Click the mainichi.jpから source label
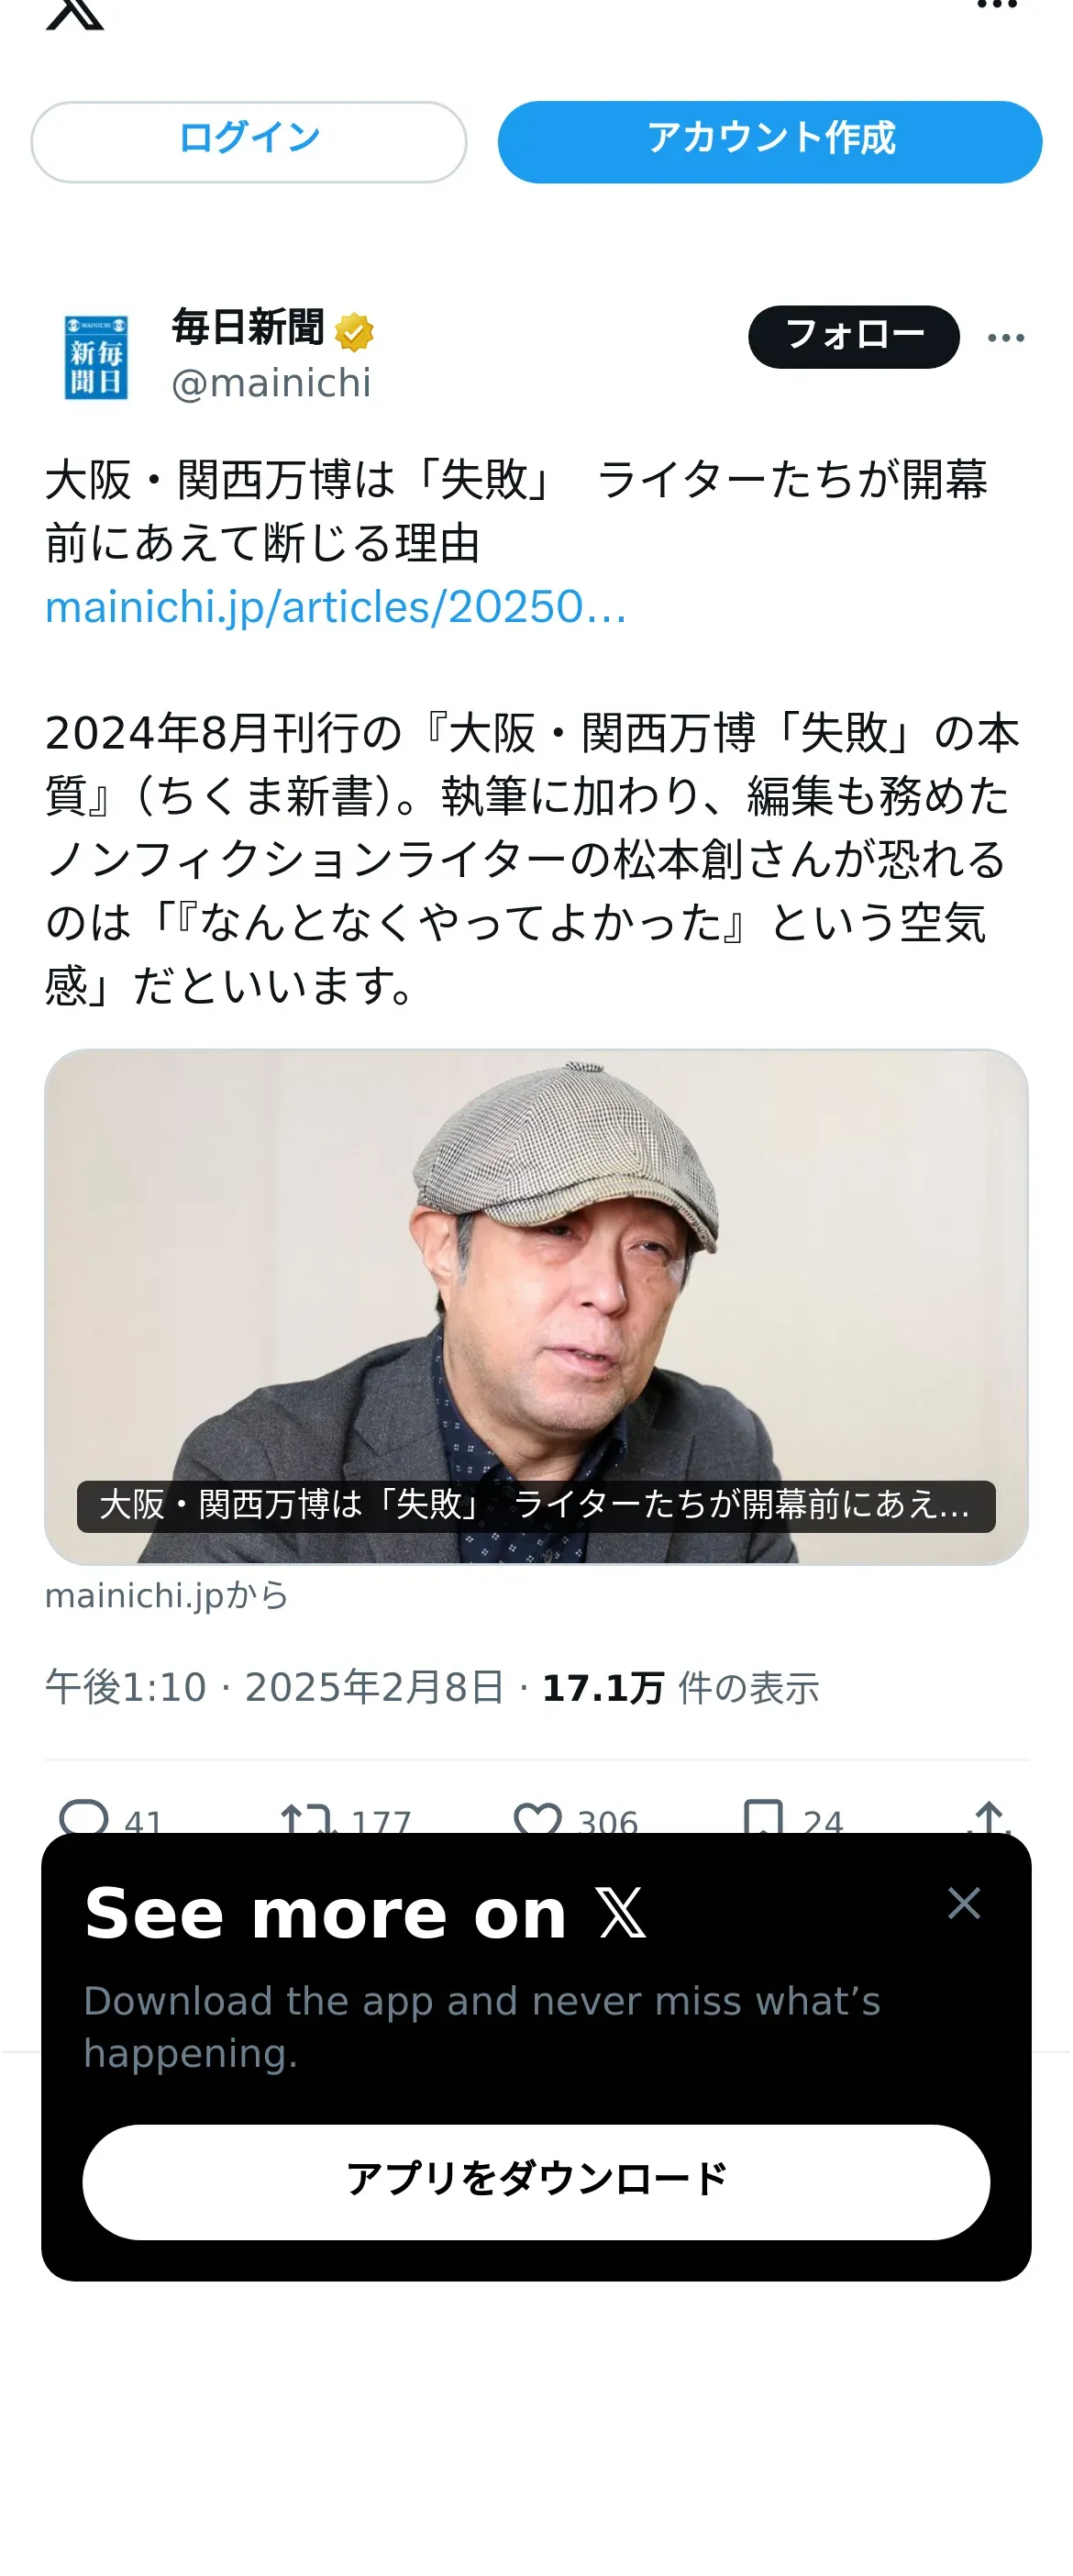 [x=167, y=1595]
